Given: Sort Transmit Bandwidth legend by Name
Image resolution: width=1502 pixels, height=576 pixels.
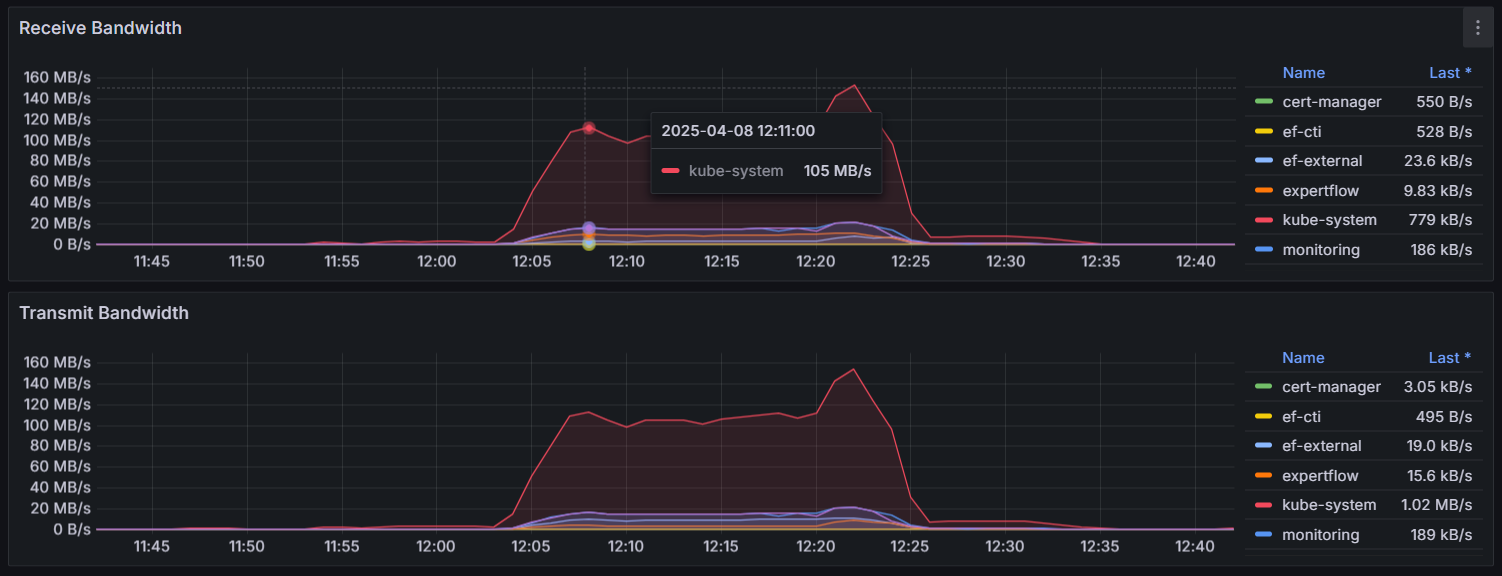Looking at the screenshot, I should 1303,358.
